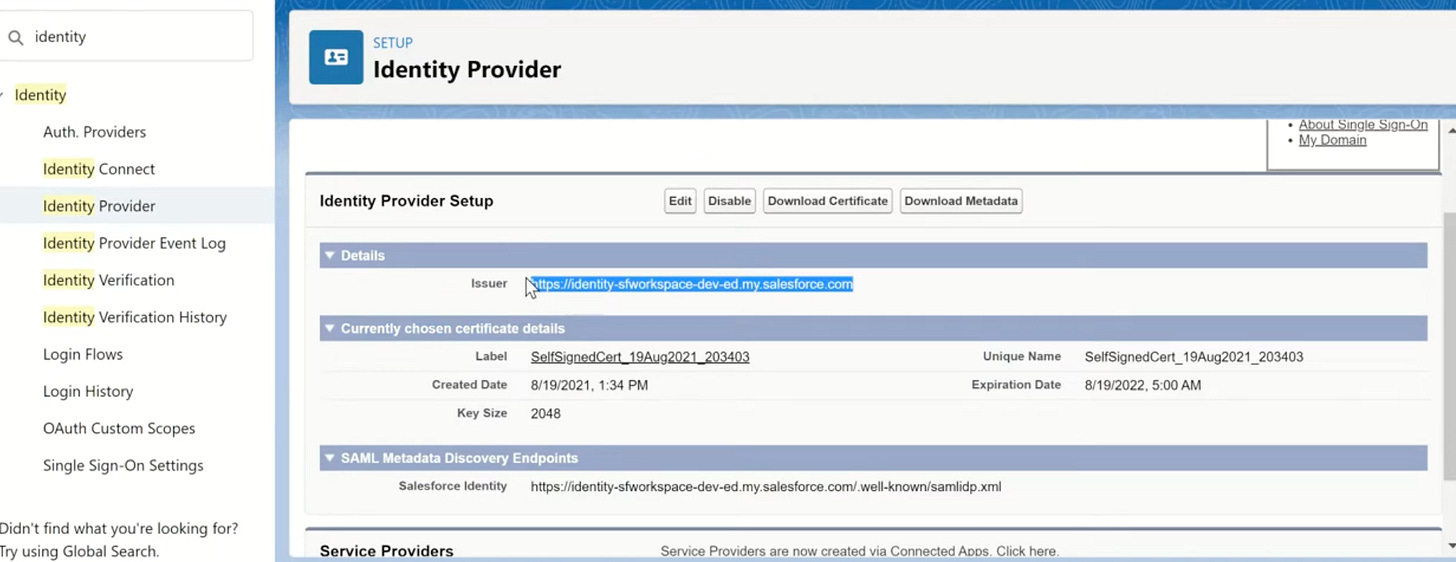Click the 'Click here' Connected Apps link
1456x562 pixels.
1027,551
